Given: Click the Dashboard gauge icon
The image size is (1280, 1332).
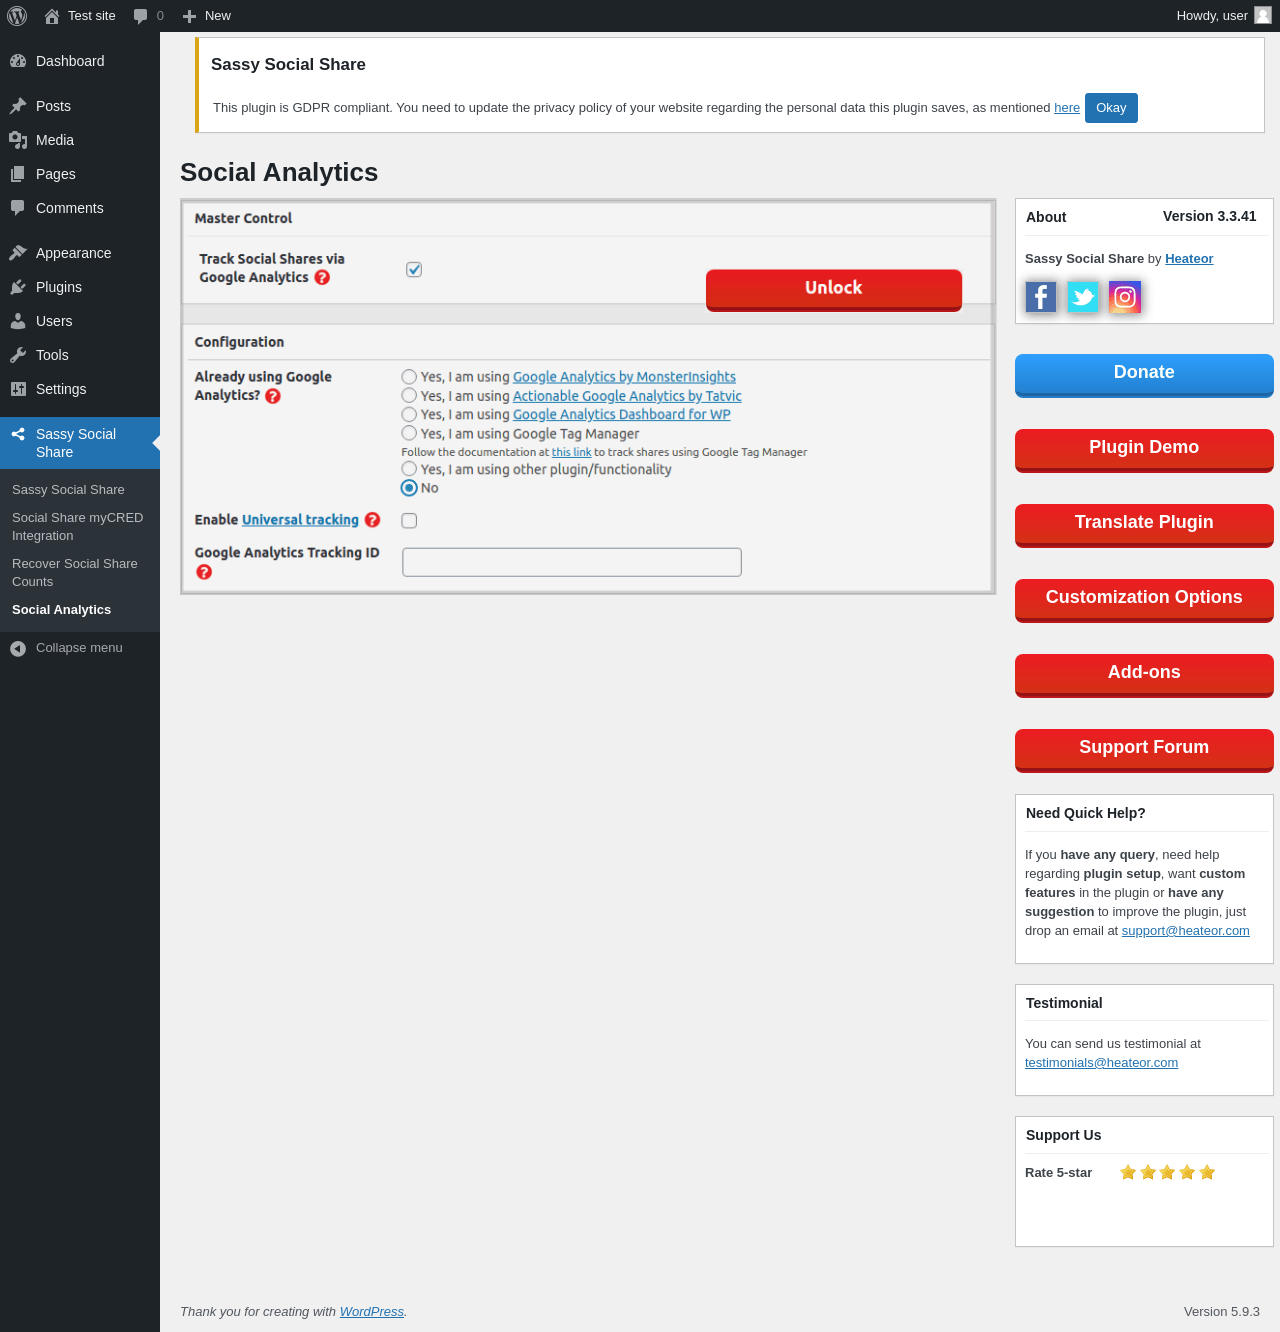Looking at the screenshot, I should (x=18, y=61).
